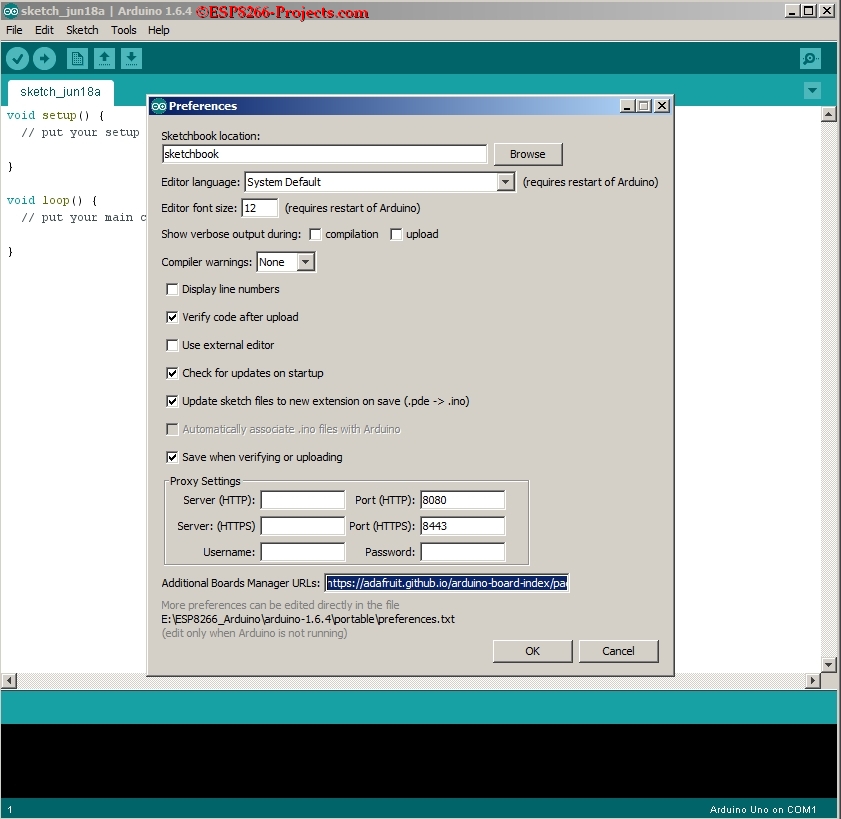This screenshot has height=819, width=841.
Task: Open the File menu
Action: click(14, 30)
